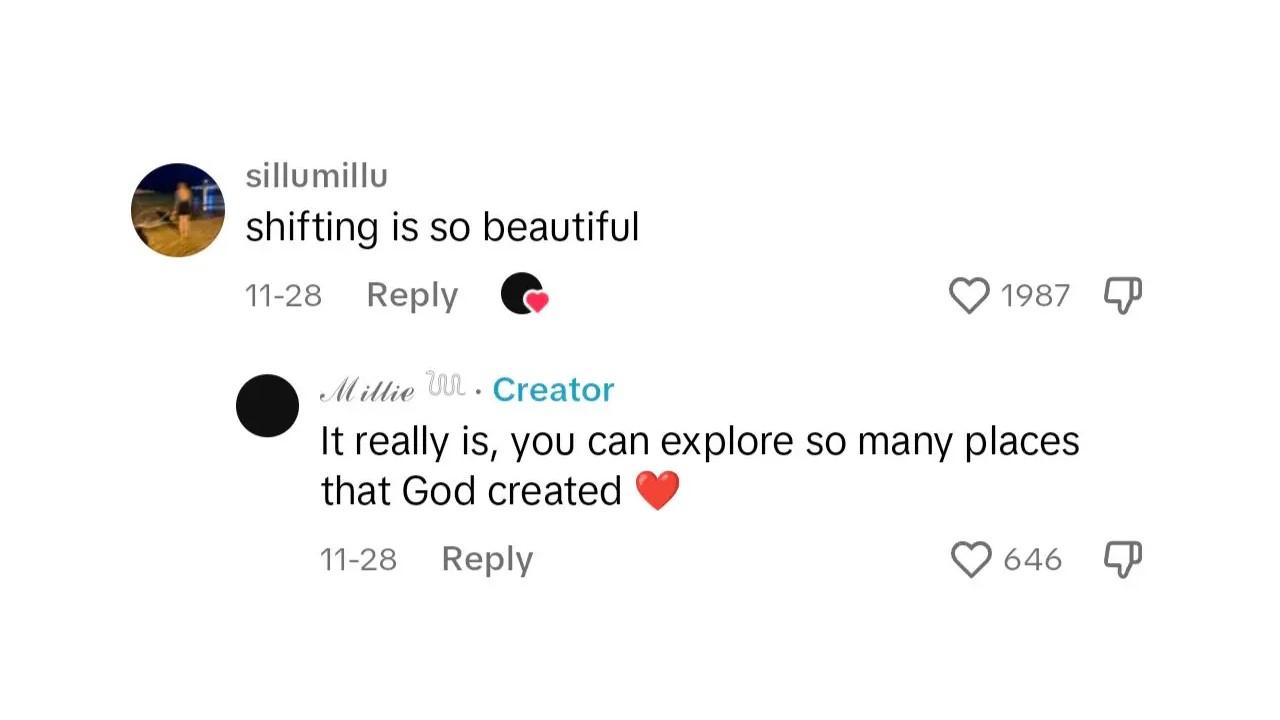The width and height of the screenshot is (1280, 720).
Task: Select the creator's reply message text
Action: (x=699, y=441)
